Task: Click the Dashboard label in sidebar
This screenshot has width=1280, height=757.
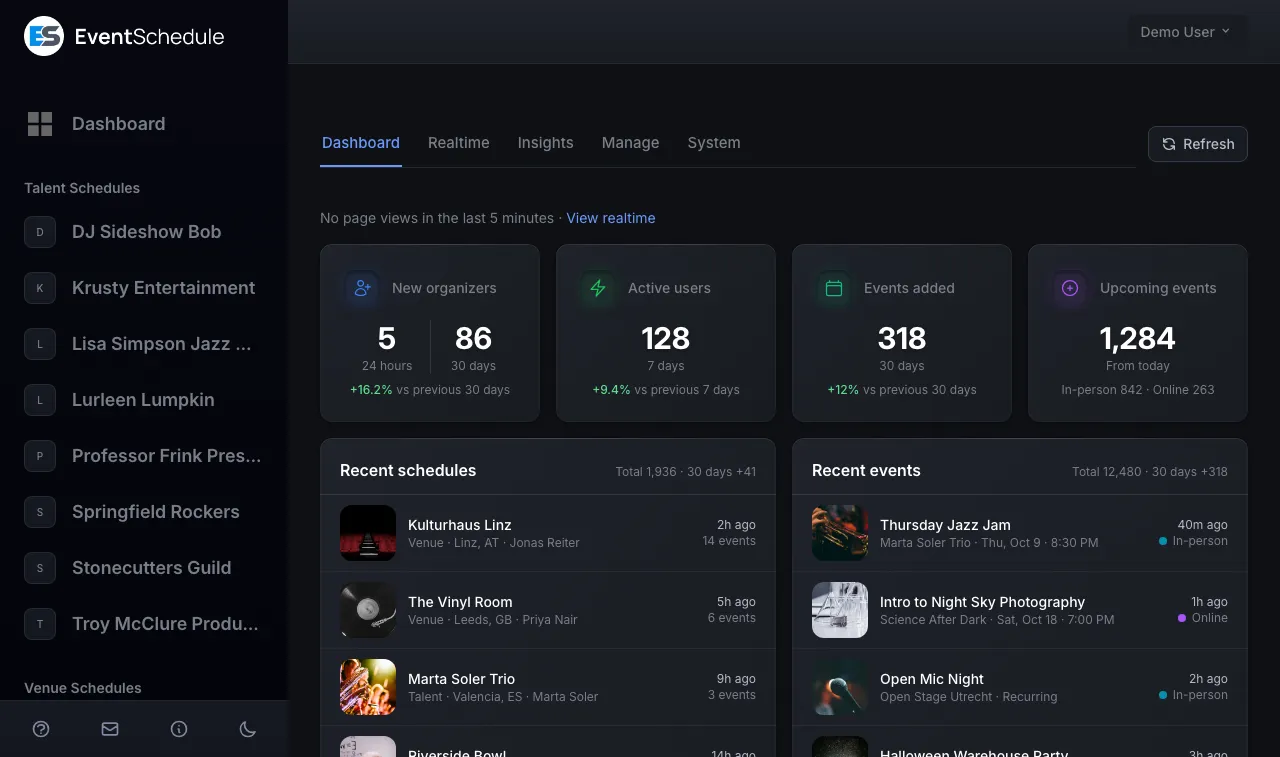Action: pyautogui.click(x=118, y=124)
